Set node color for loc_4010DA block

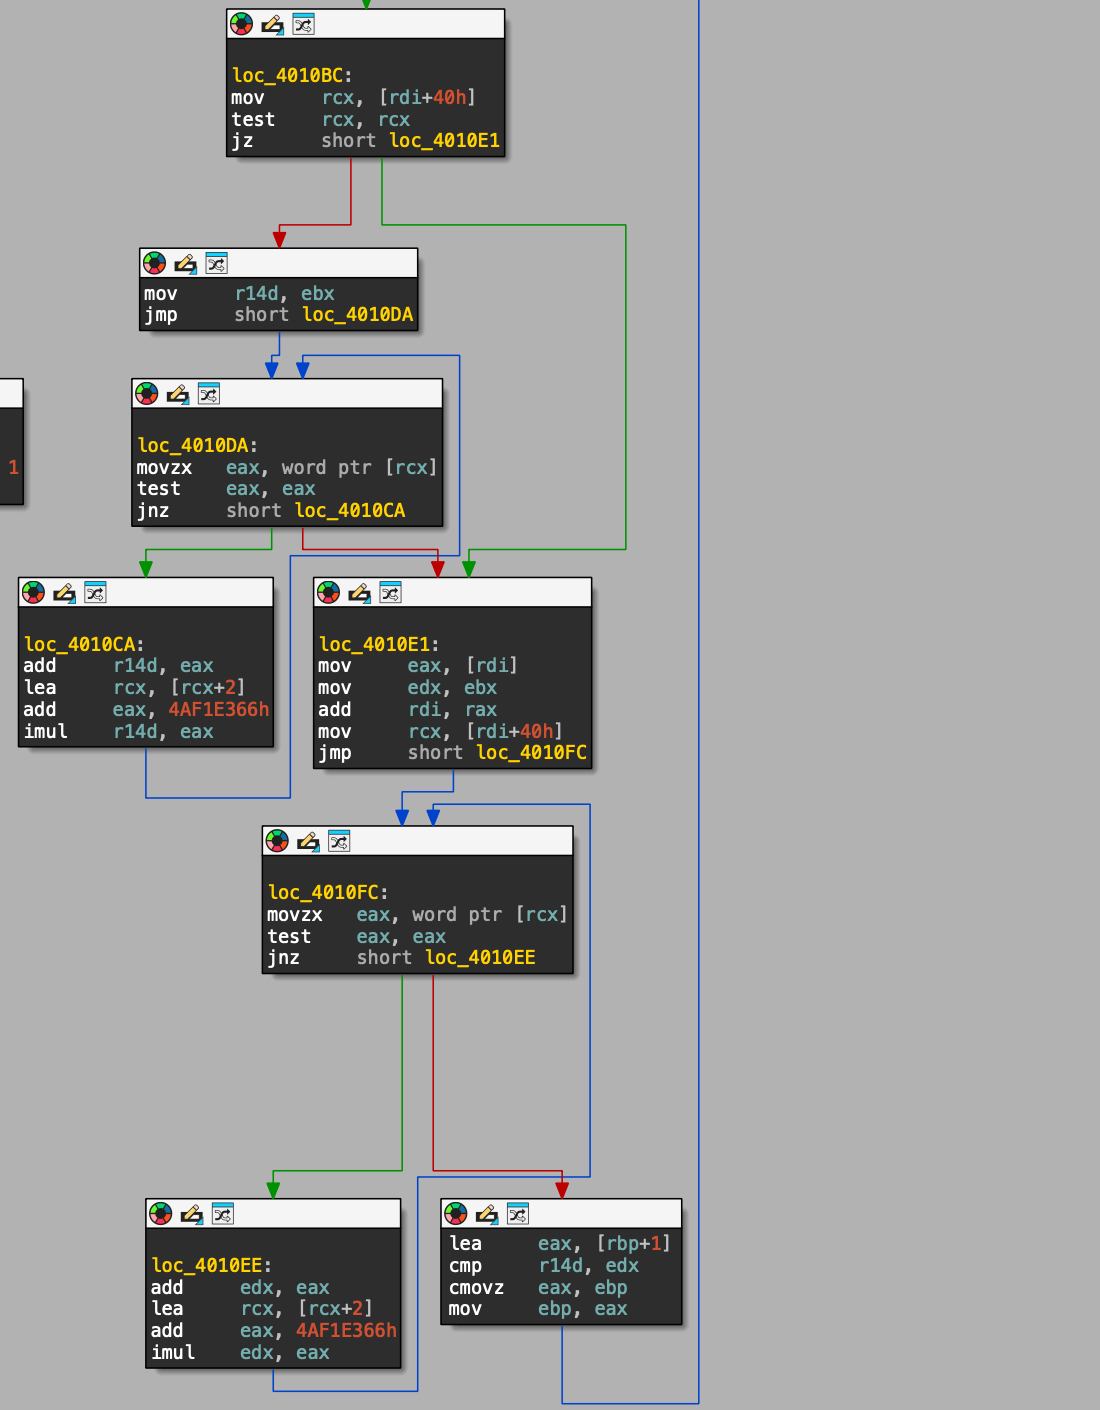[x=147, y=394]
